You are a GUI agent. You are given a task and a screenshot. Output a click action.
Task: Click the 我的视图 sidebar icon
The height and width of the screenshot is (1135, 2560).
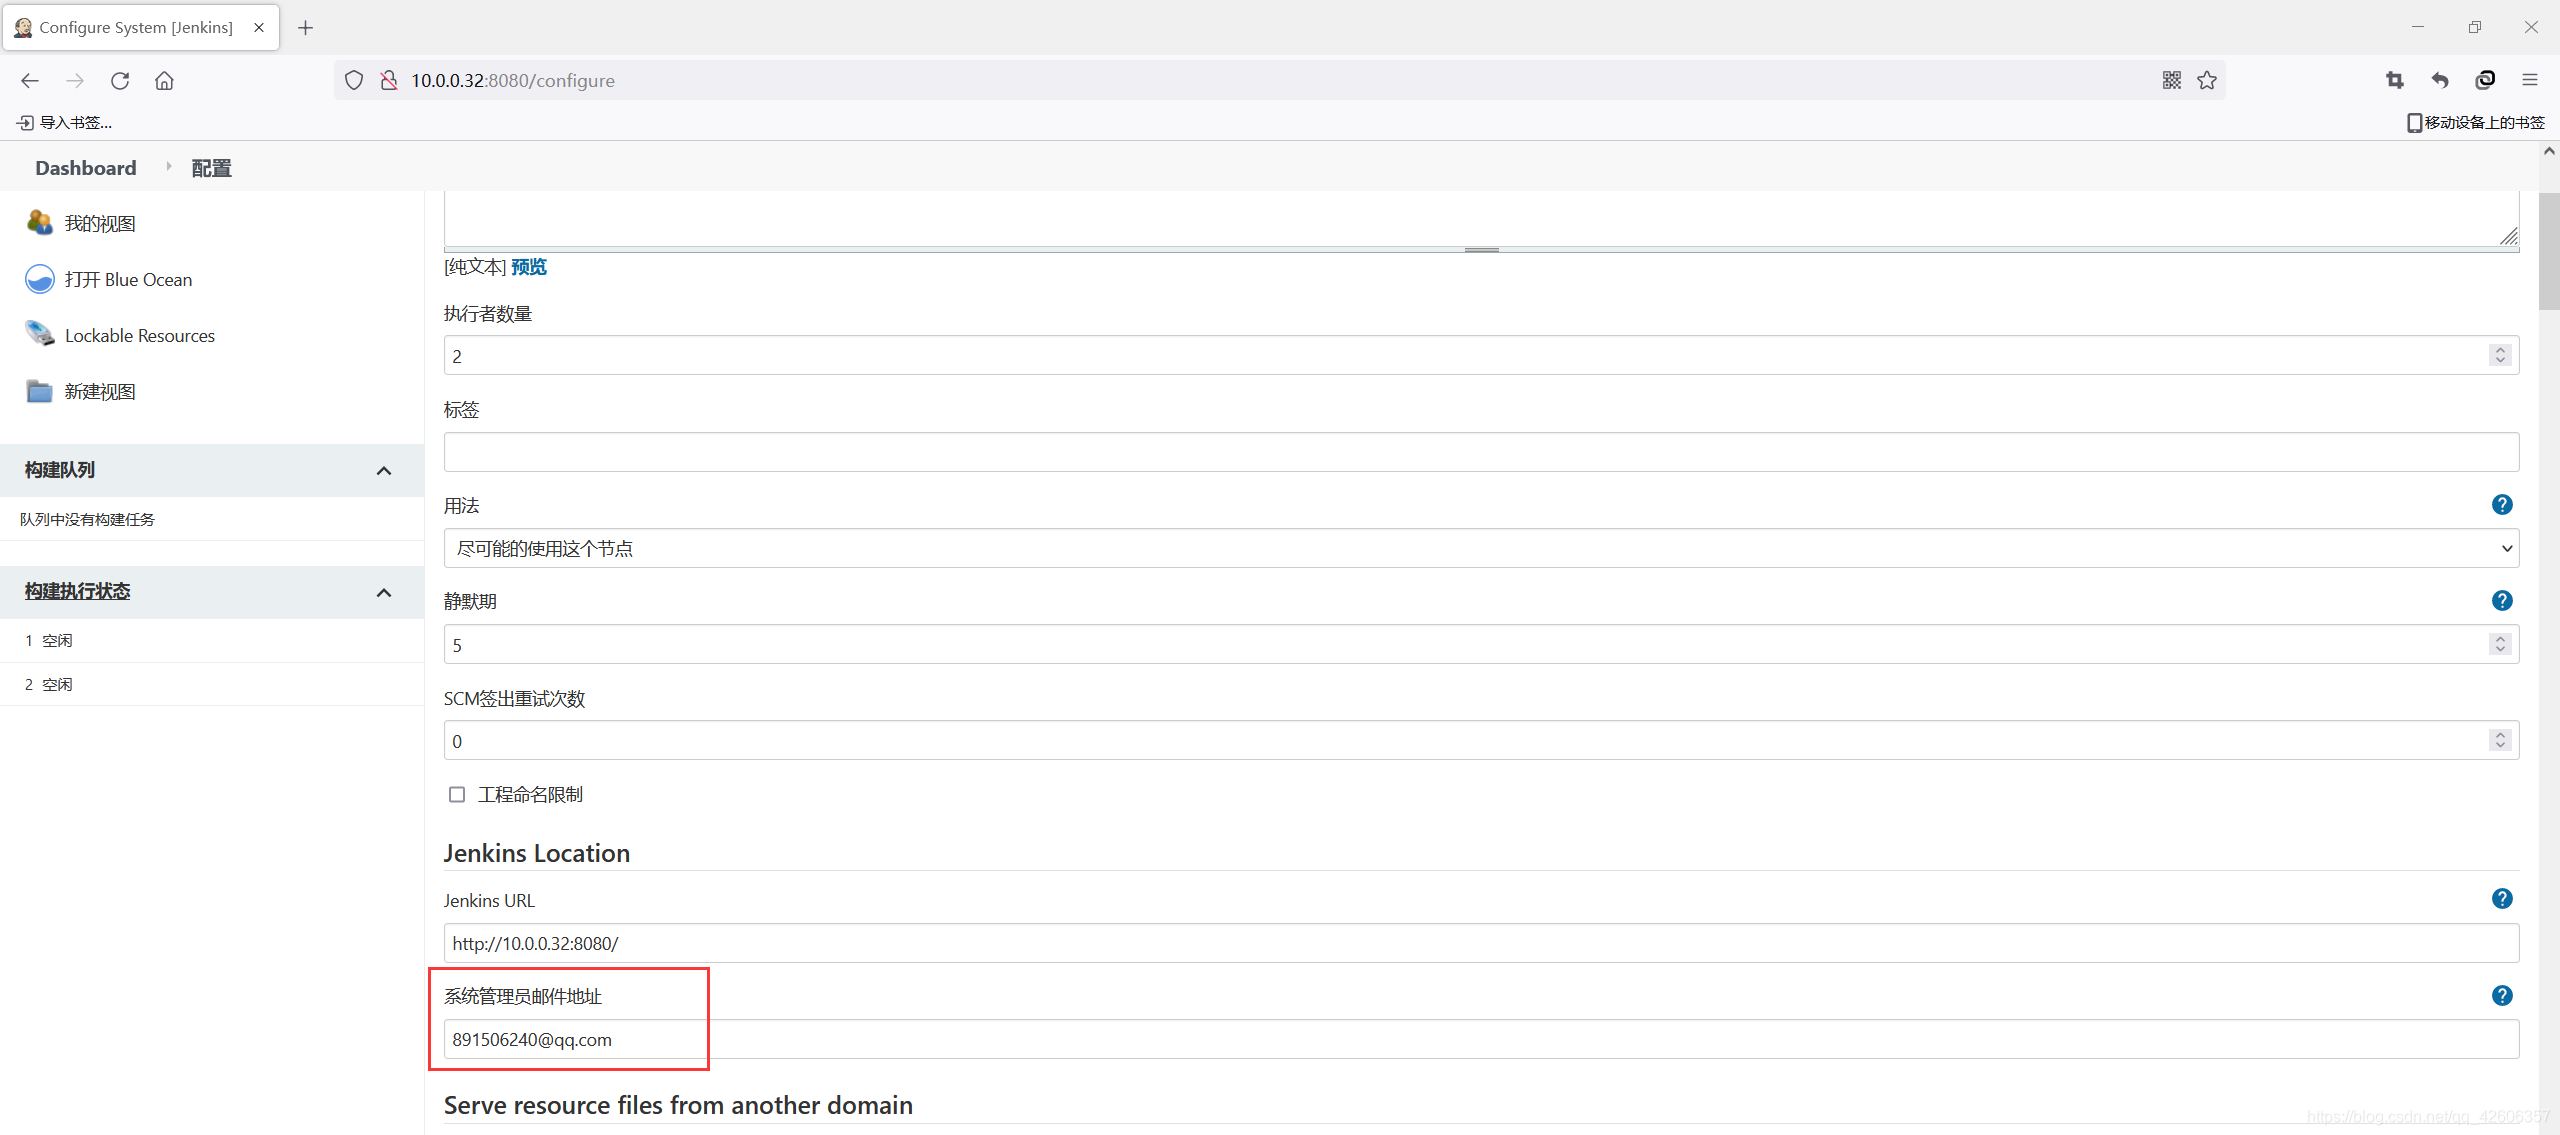40,222
